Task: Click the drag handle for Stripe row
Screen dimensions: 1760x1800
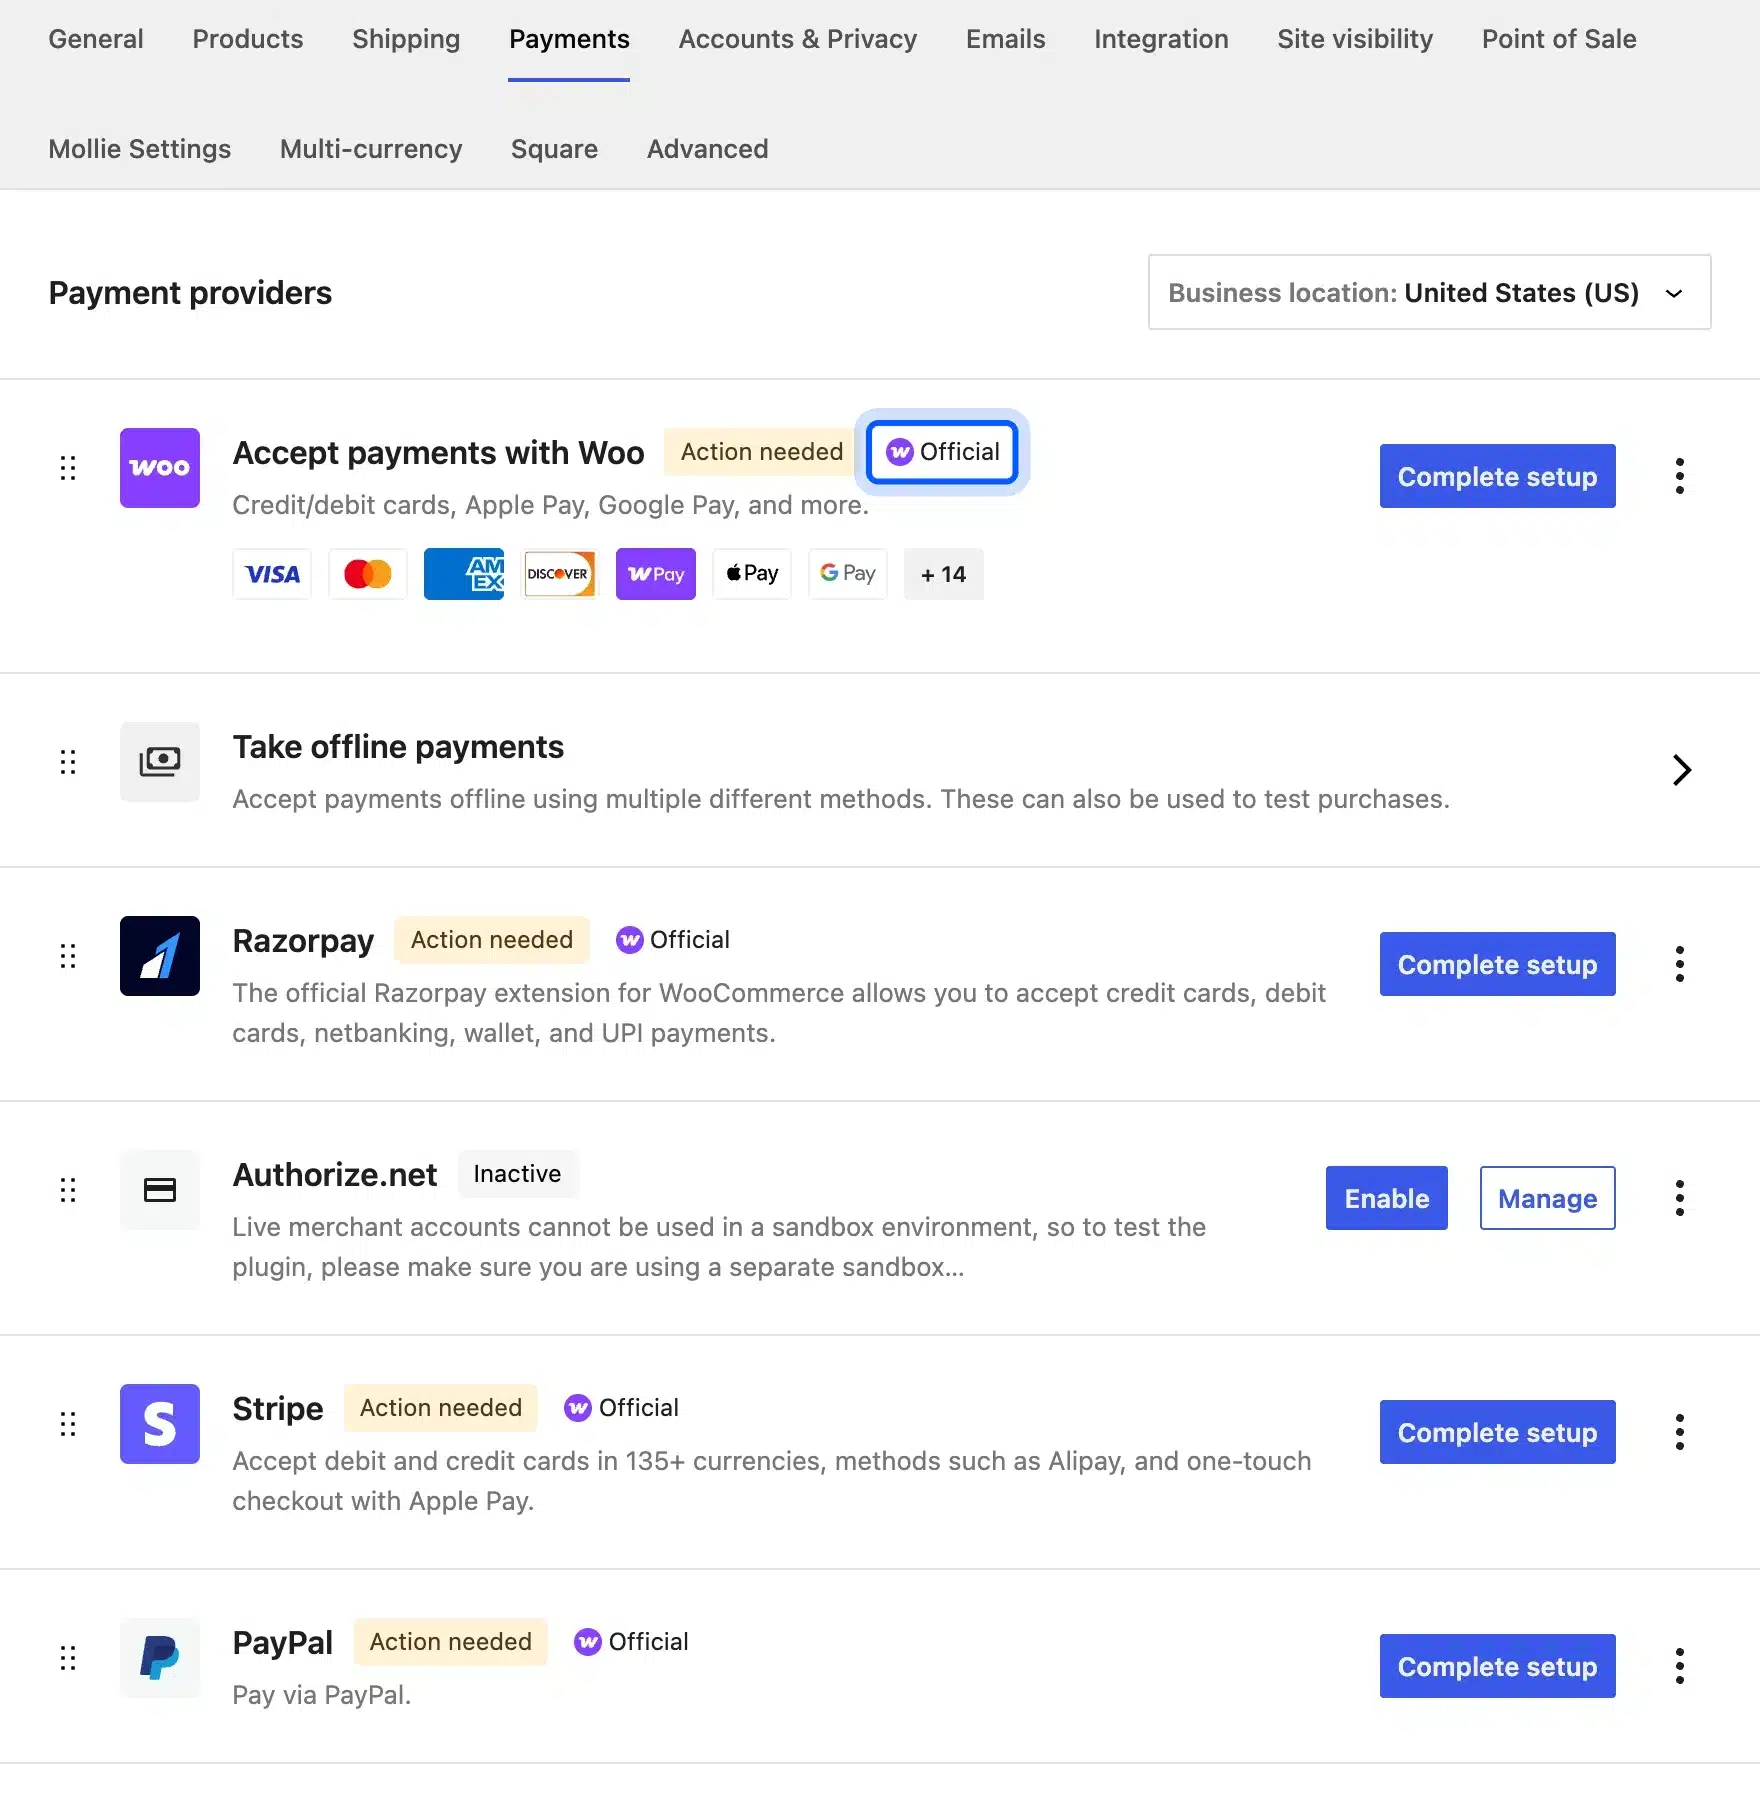Action: pyautogui.click(x=68, y=1424)
